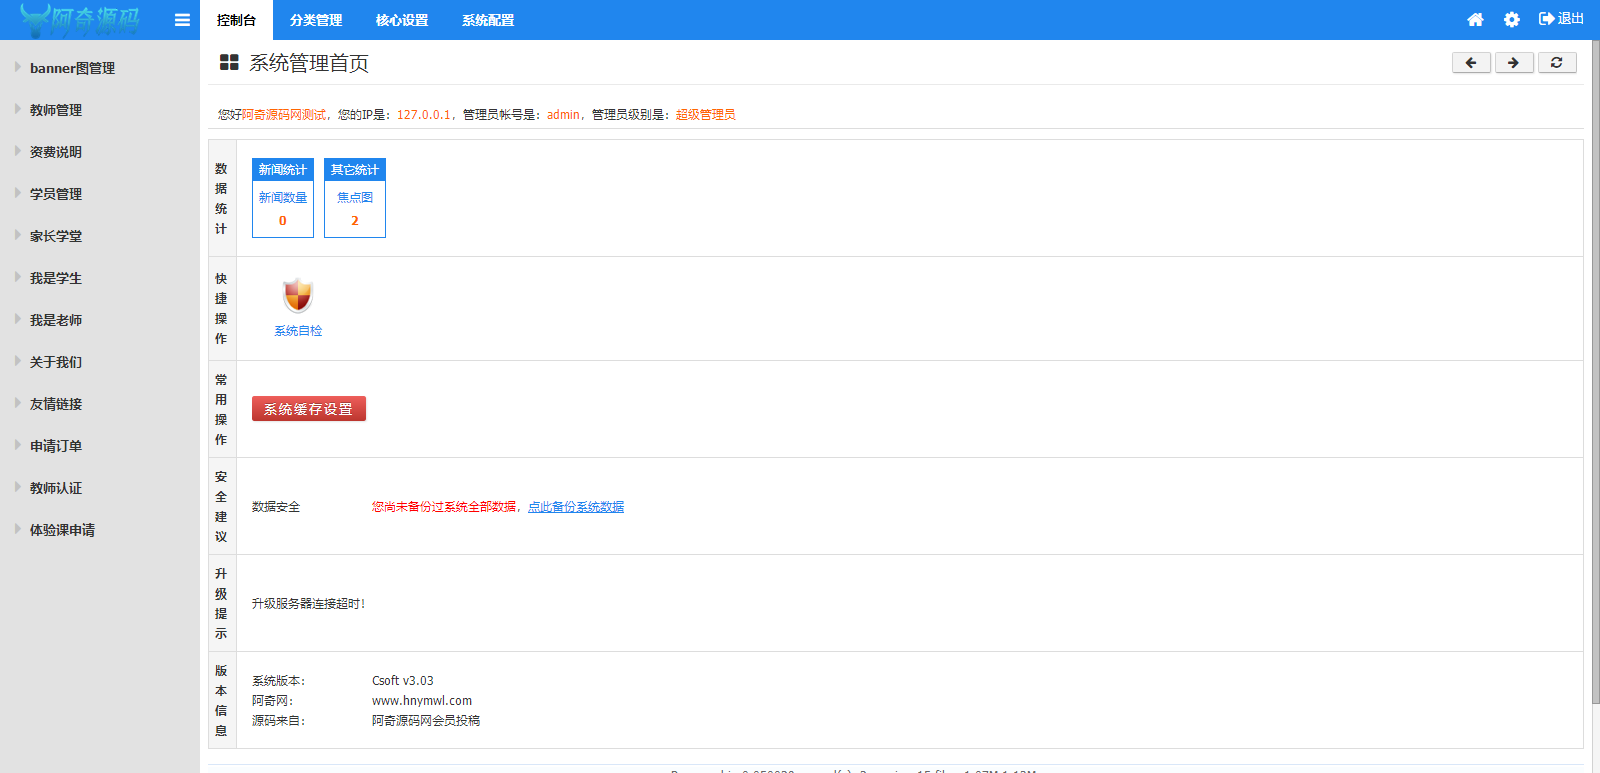Expand the 学员管理 arrow

[x=18, y=193]
